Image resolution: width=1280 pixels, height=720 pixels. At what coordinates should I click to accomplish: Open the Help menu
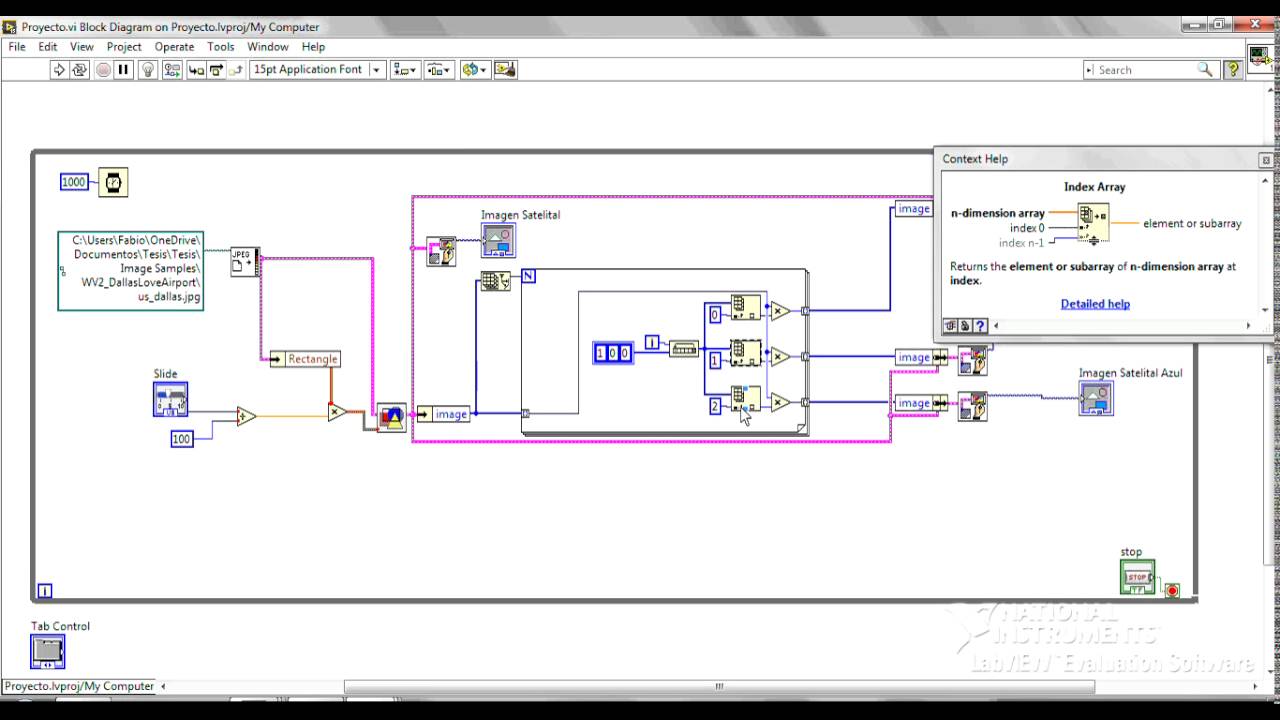coord(313,46)
